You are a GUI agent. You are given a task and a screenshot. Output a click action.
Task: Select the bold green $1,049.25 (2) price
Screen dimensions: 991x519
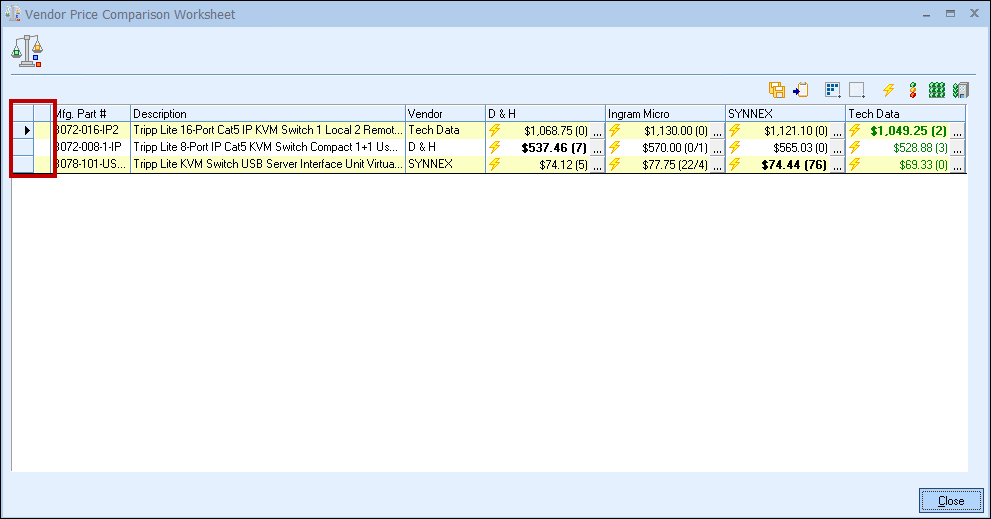908,131
